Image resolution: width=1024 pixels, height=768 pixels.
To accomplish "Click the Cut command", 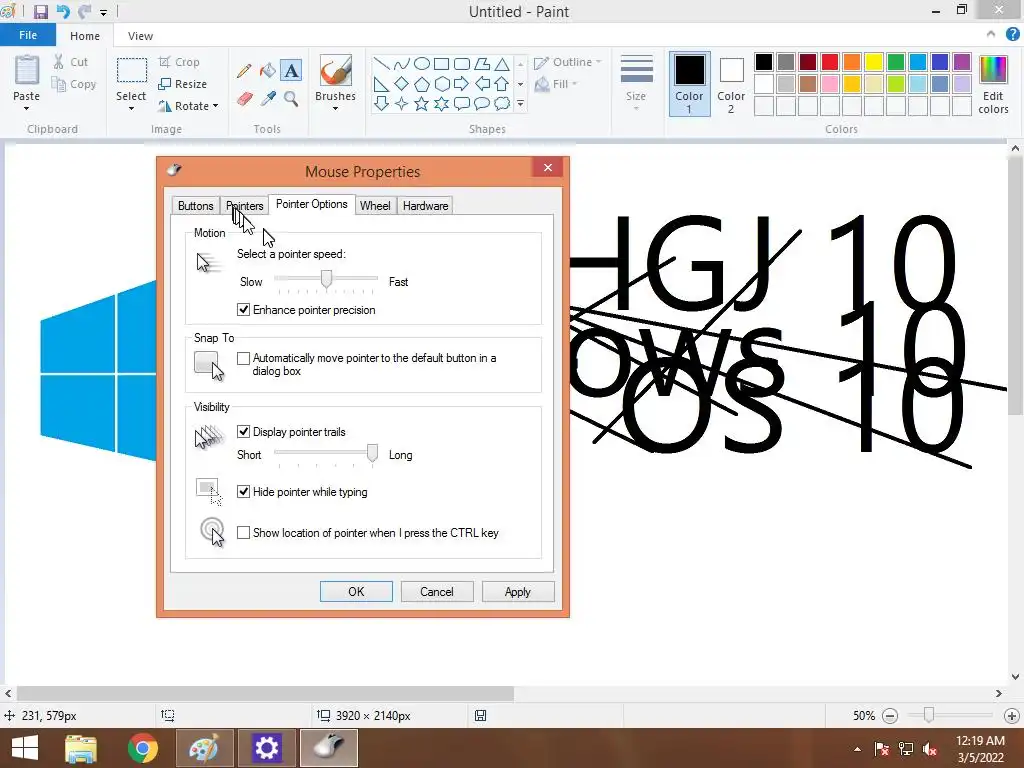I will tap(71, 62).
